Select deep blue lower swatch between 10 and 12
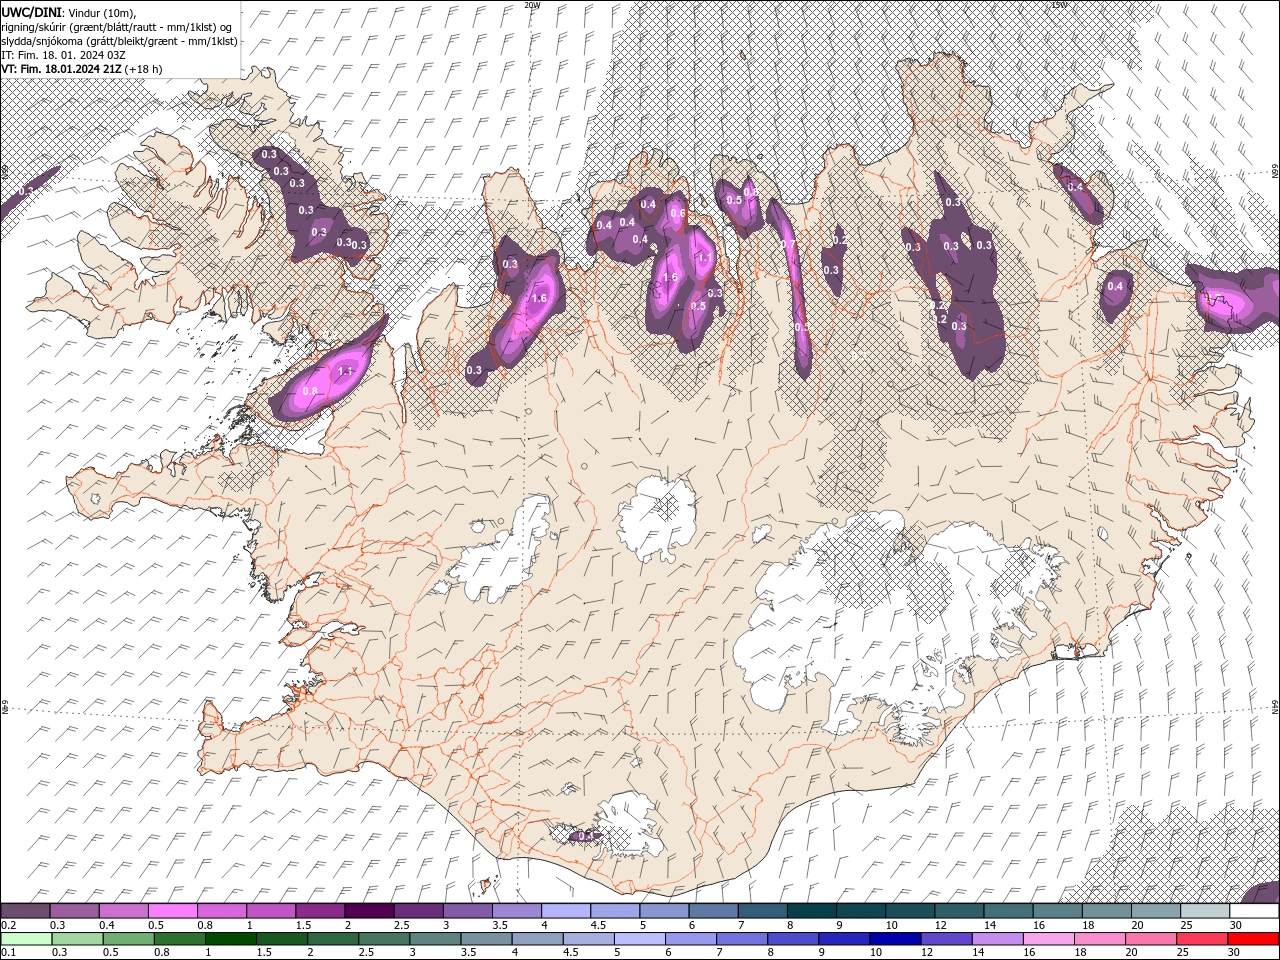Viewport: 1280px width, 960px height. point(895,939)
